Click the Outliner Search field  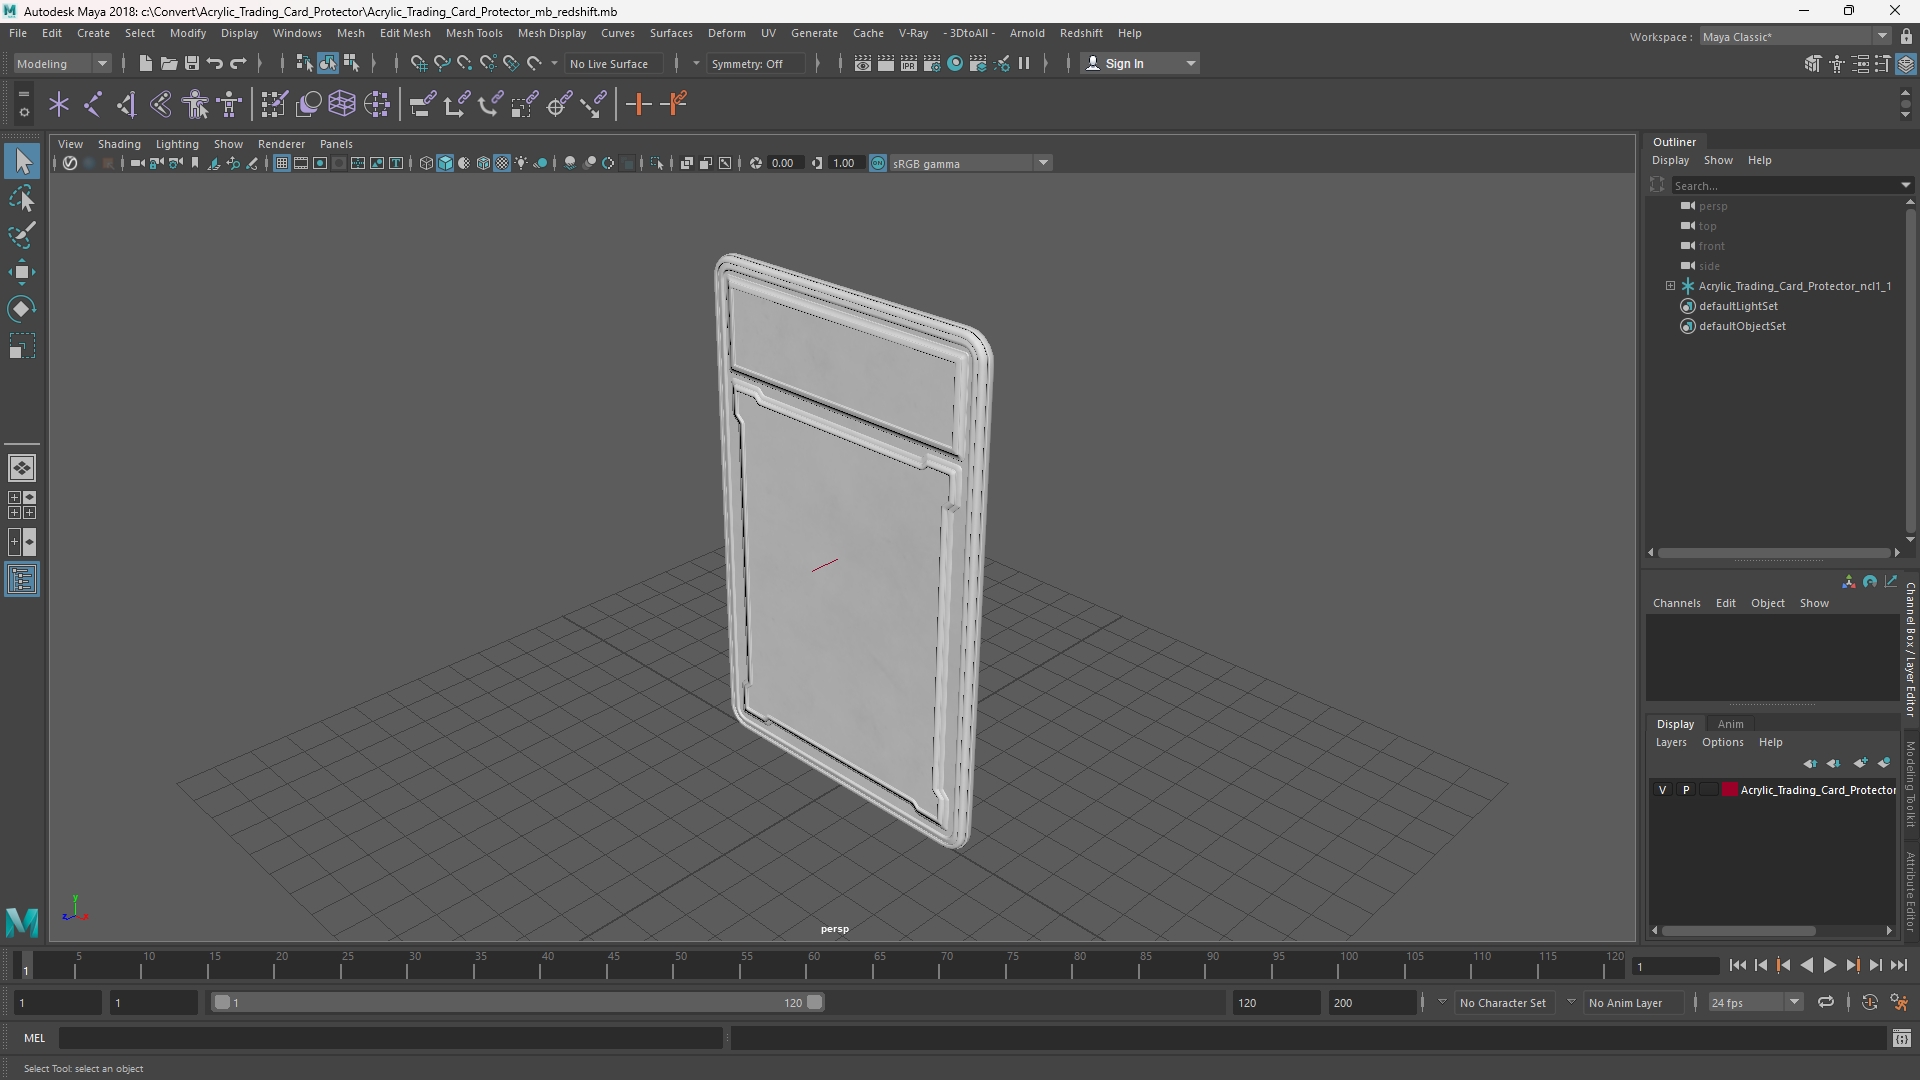[1786, 185]
